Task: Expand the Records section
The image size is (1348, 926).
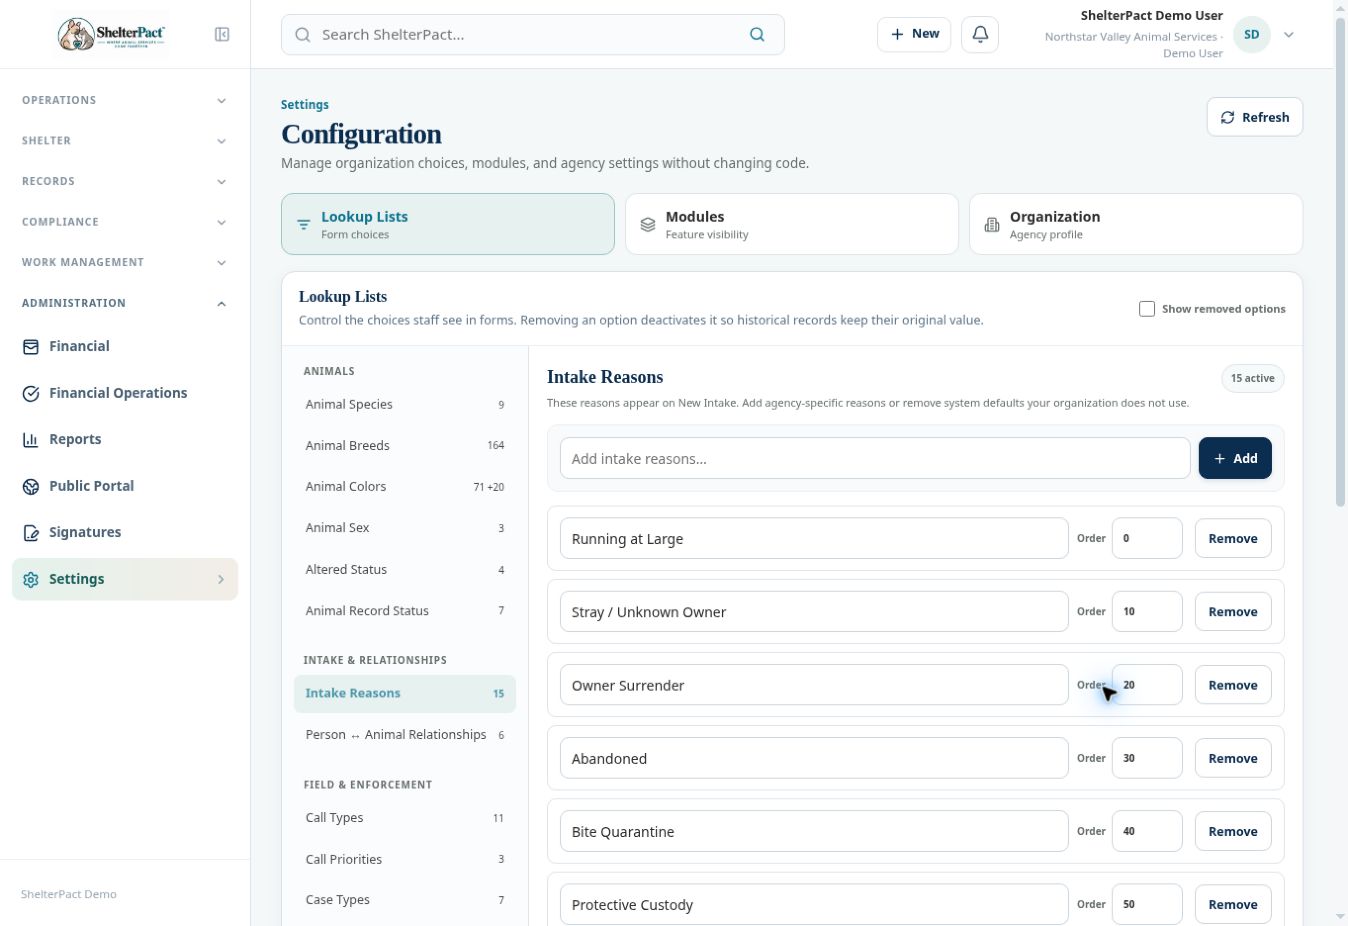Action: [125, 181]
